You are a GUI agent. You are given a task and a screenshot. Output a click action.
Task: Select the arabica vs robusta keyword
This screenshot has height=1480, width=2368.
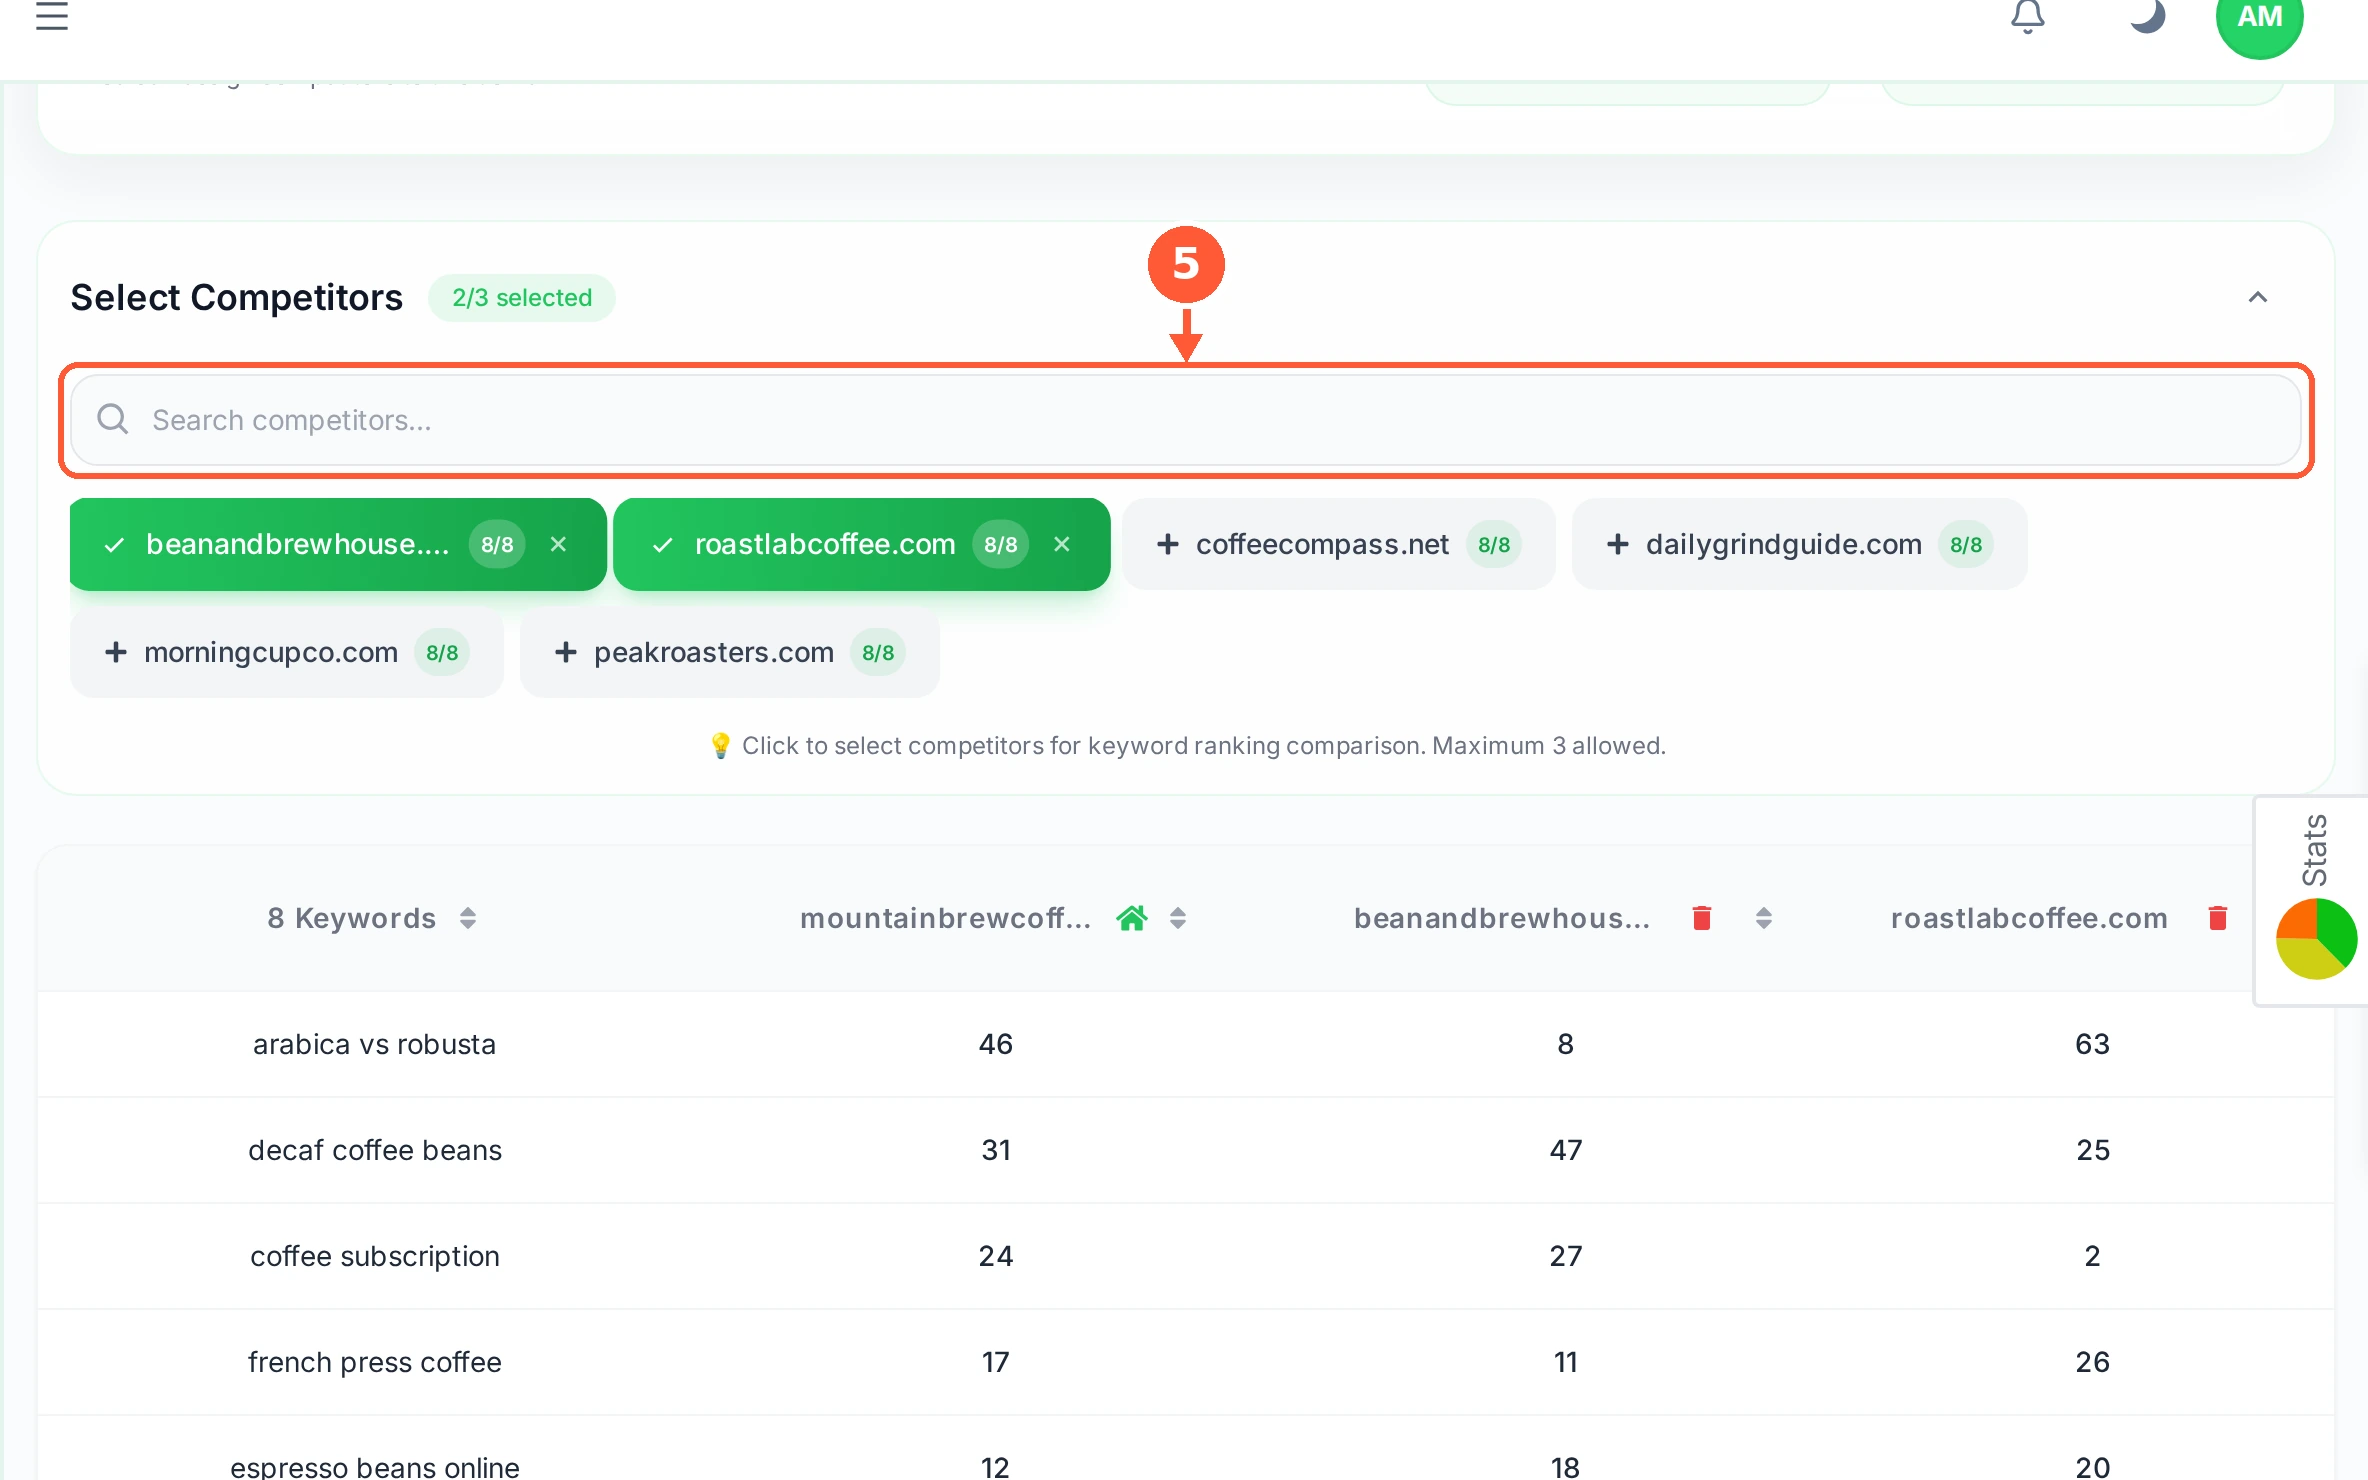point(374,1044)
